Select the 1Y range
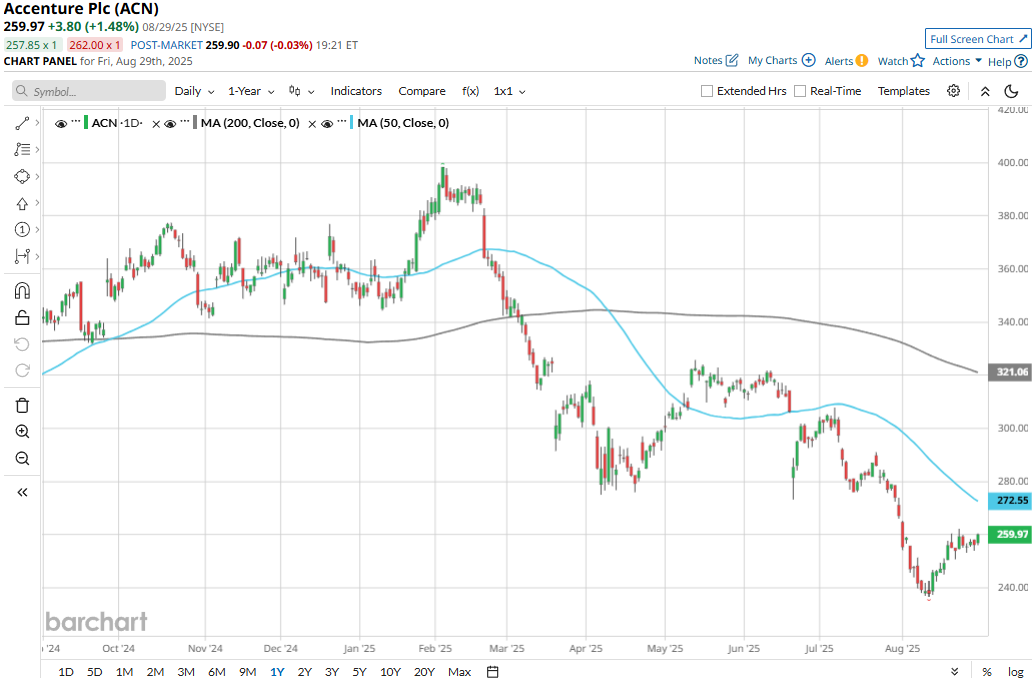 coord(277,671)
